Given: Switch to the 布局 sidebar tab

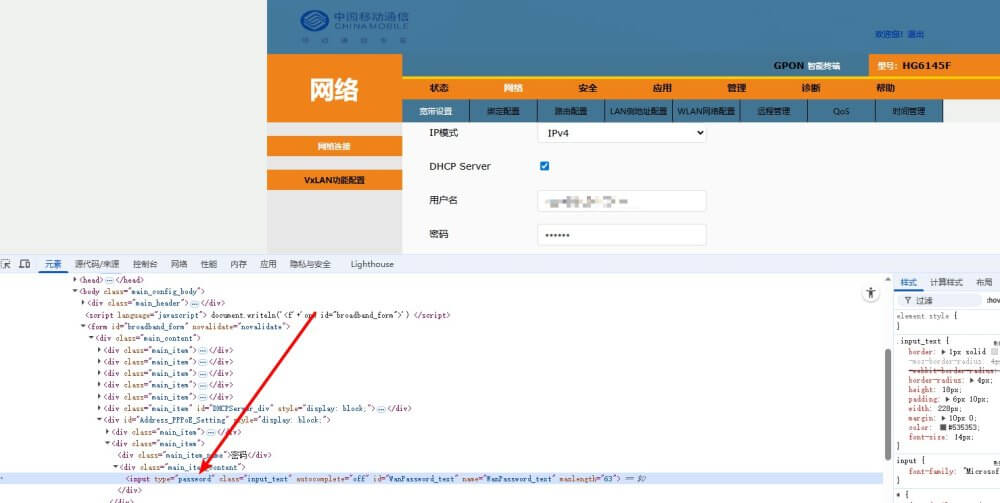Looking at the screenshot, I should tap(984, 282).
